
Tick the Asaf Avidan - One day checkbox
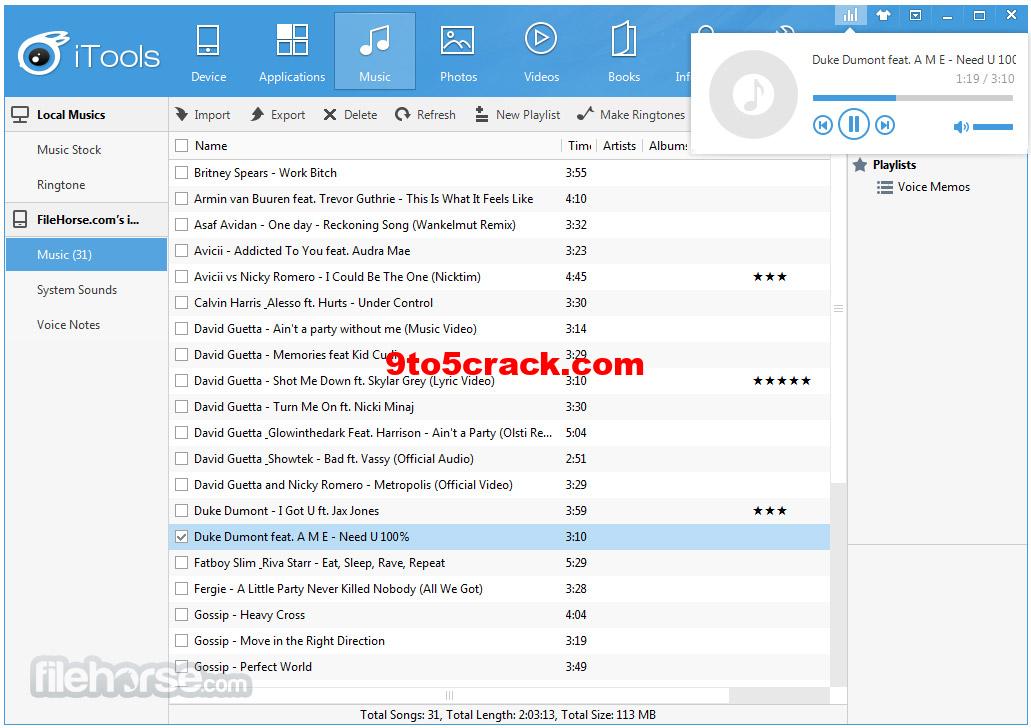181,225
